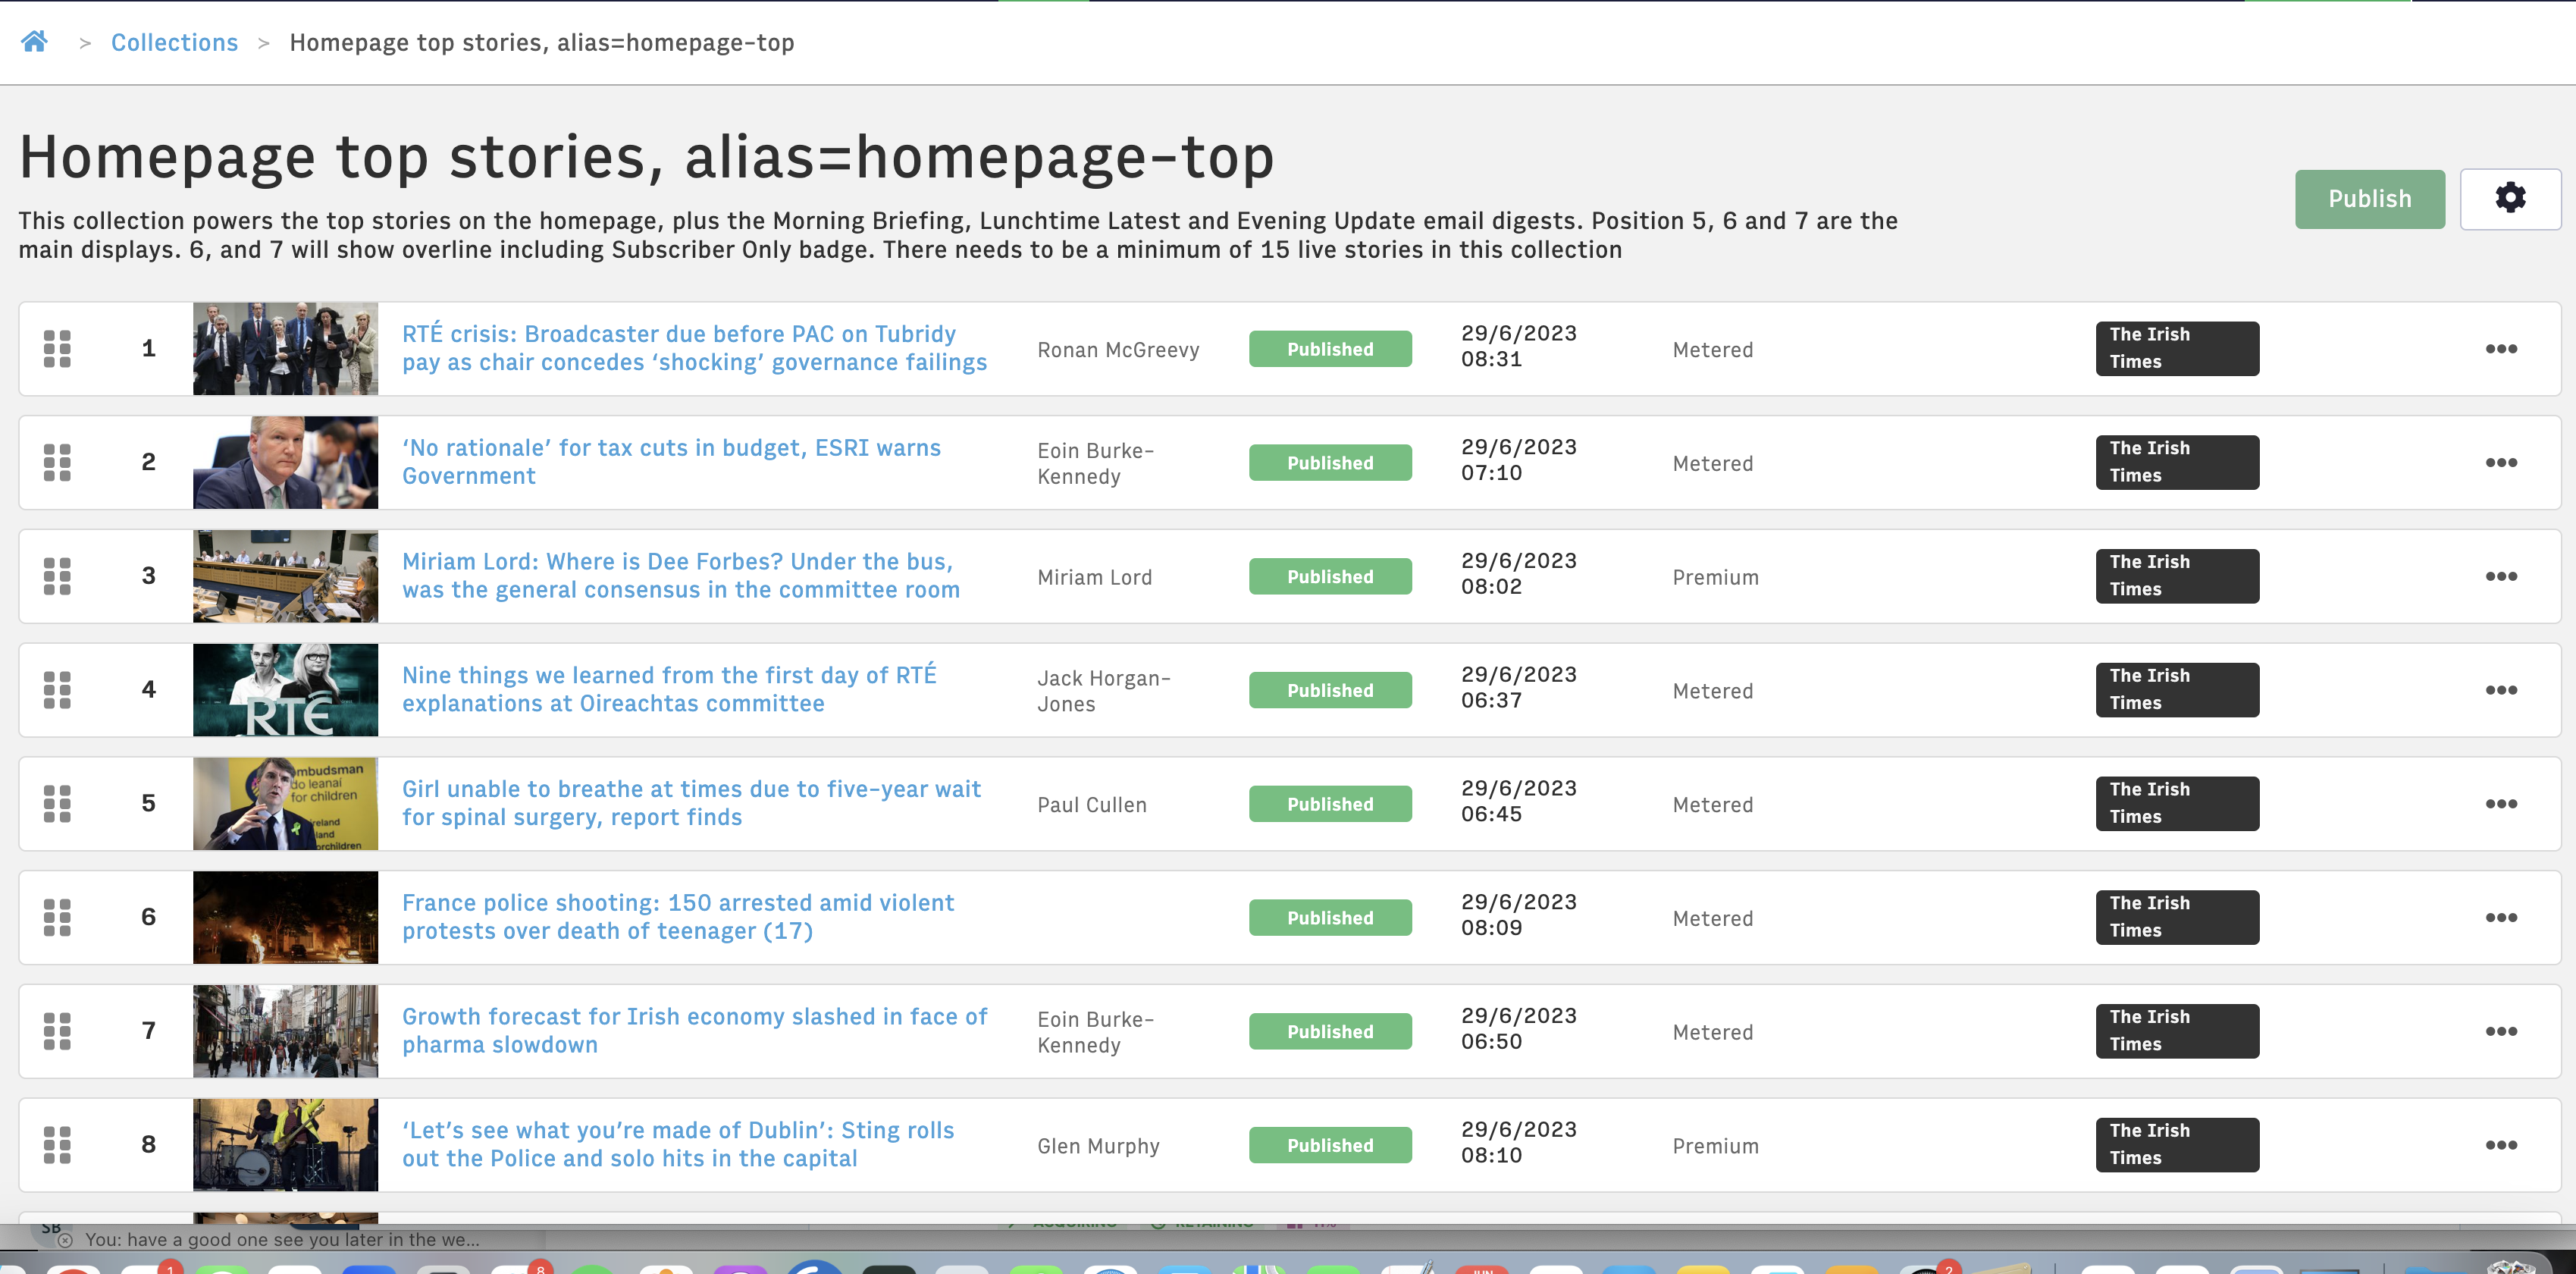This screenshot has width=2576, height=1274.
Task: Select Premium label in Miriam Lord row
Action: (1715, 577)
